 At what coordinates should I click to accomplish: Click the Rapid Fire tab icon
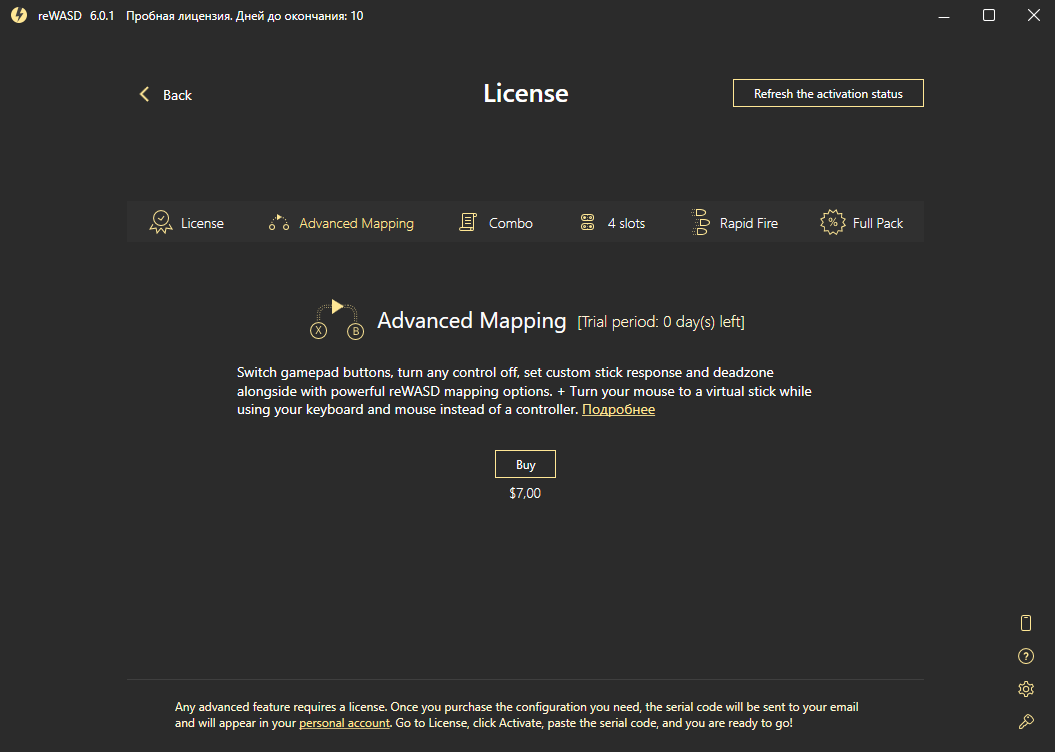click(700, 223)
